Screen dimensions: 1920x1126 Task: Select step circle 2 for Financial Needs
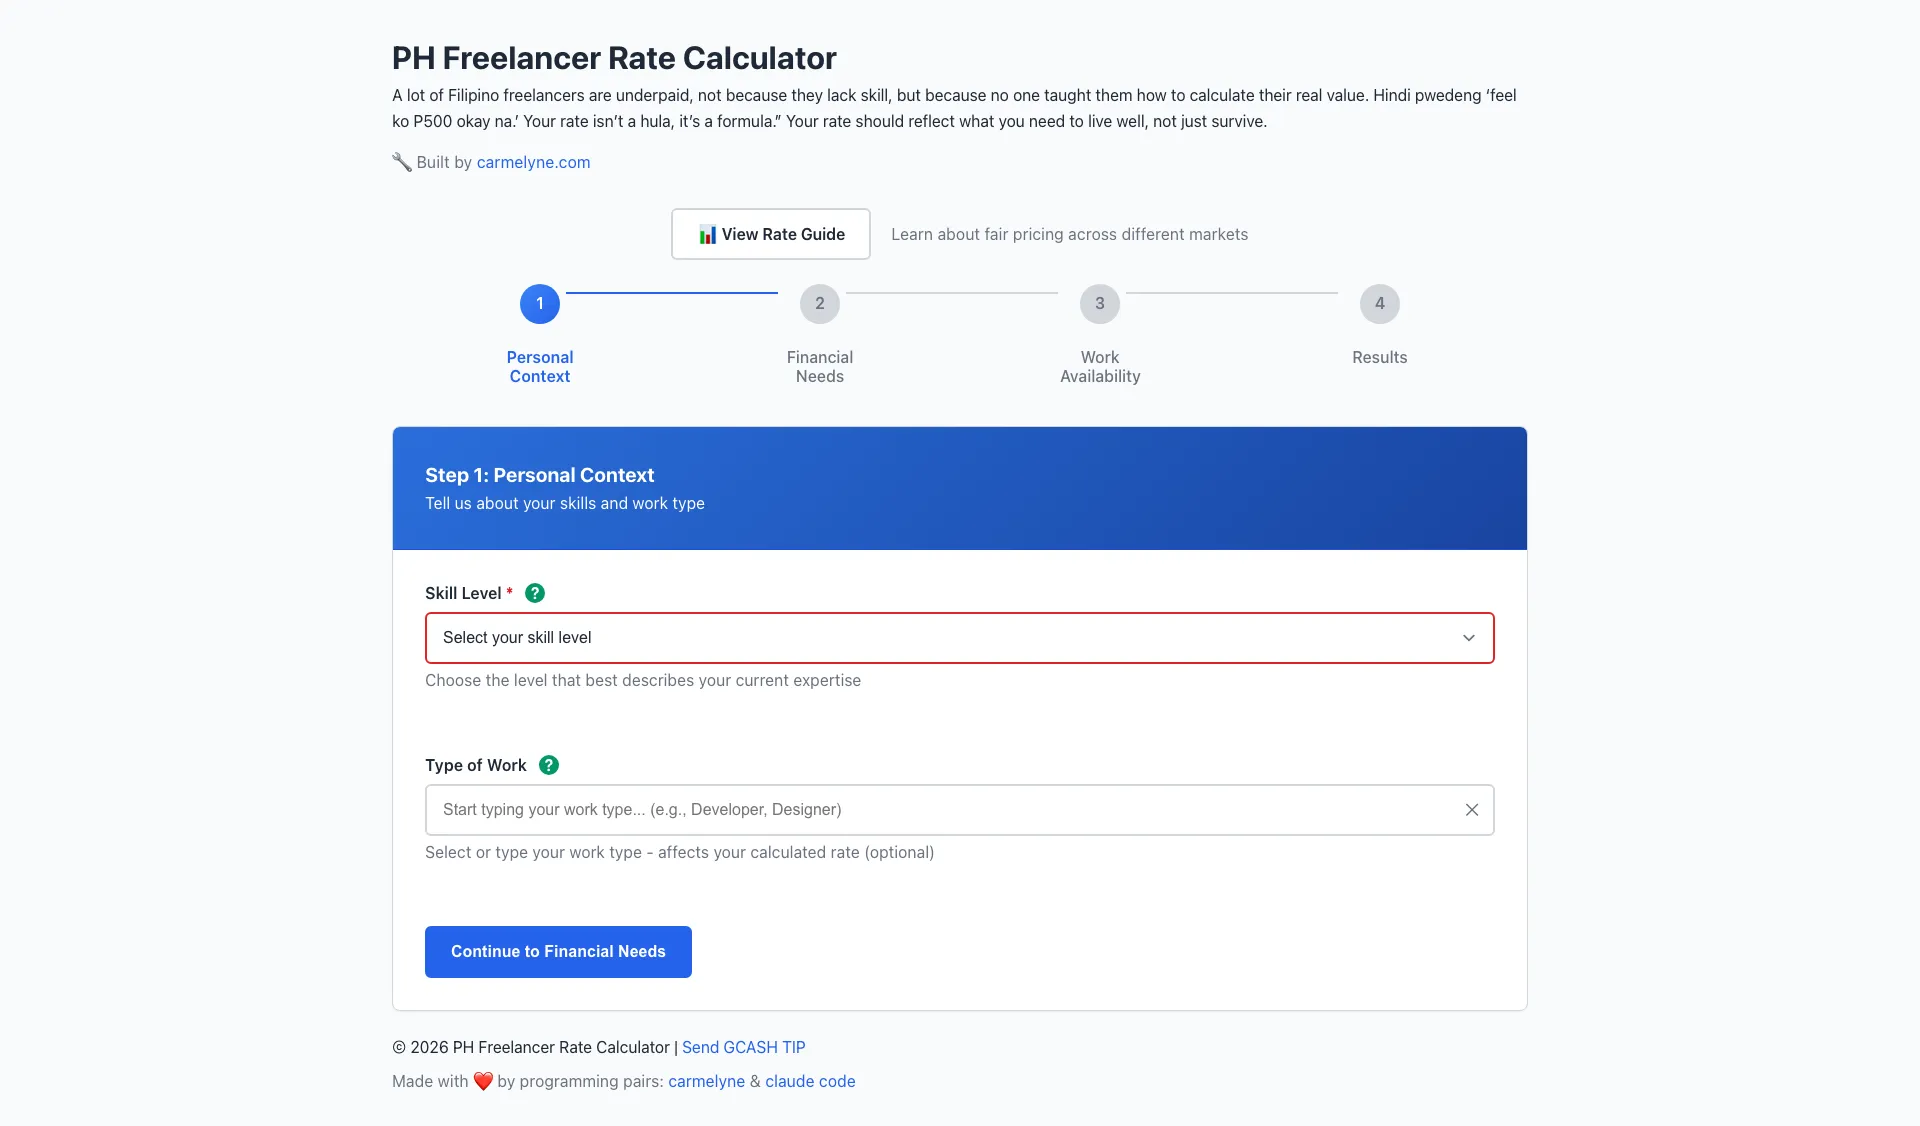(819, 303)
